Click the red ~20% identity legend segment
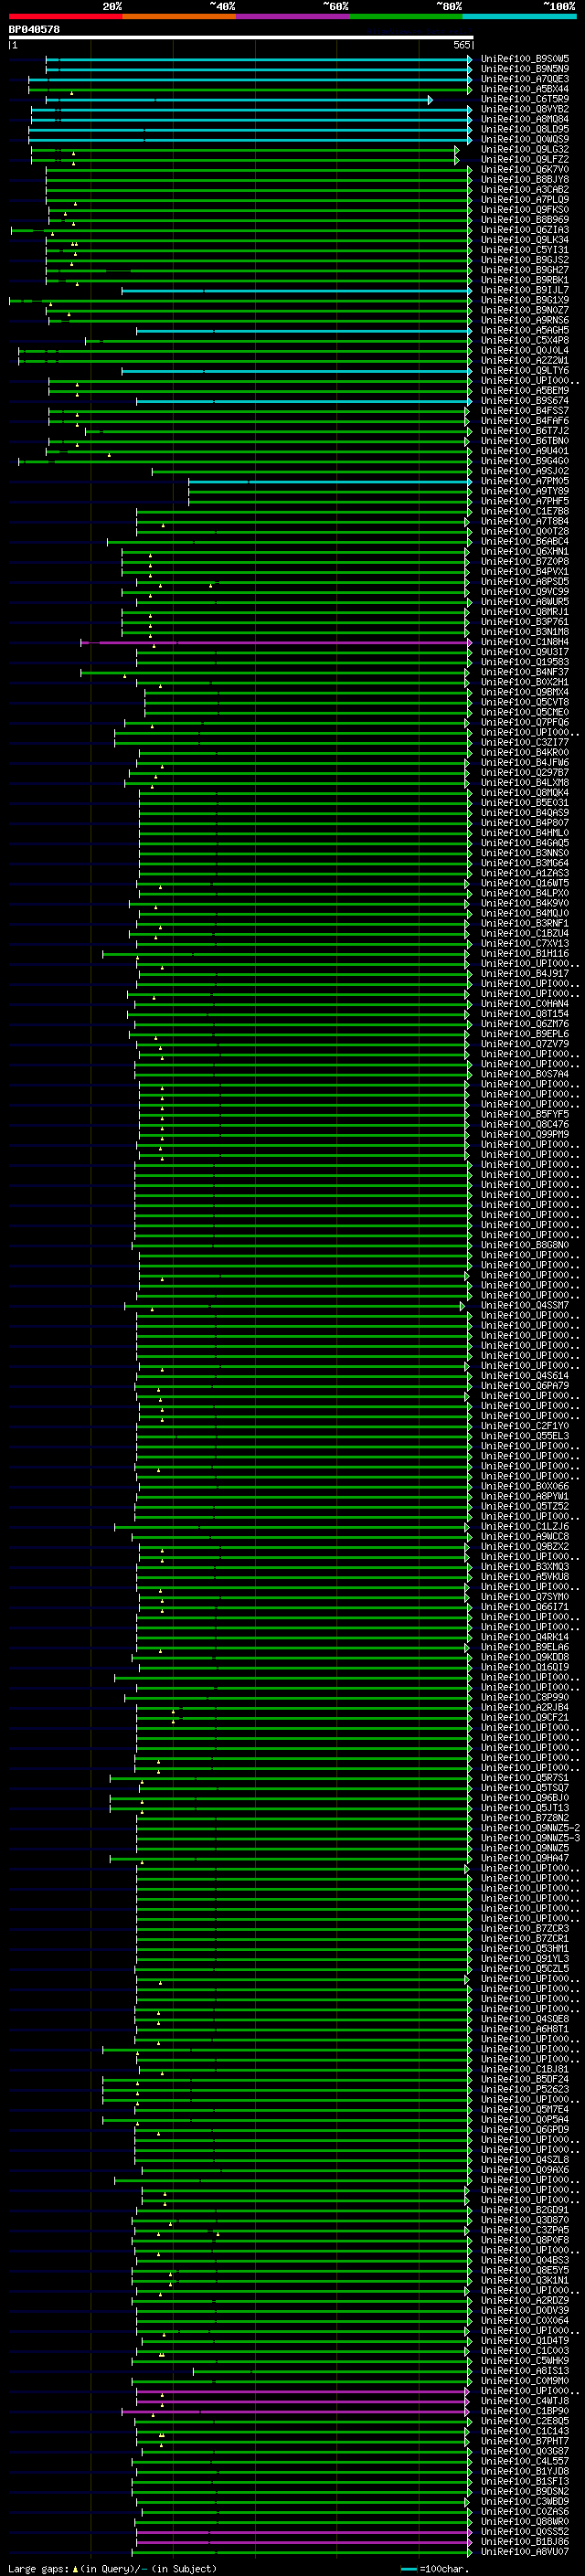The height and width of the screenshot is (2576, 585). (x=66, y=16)
